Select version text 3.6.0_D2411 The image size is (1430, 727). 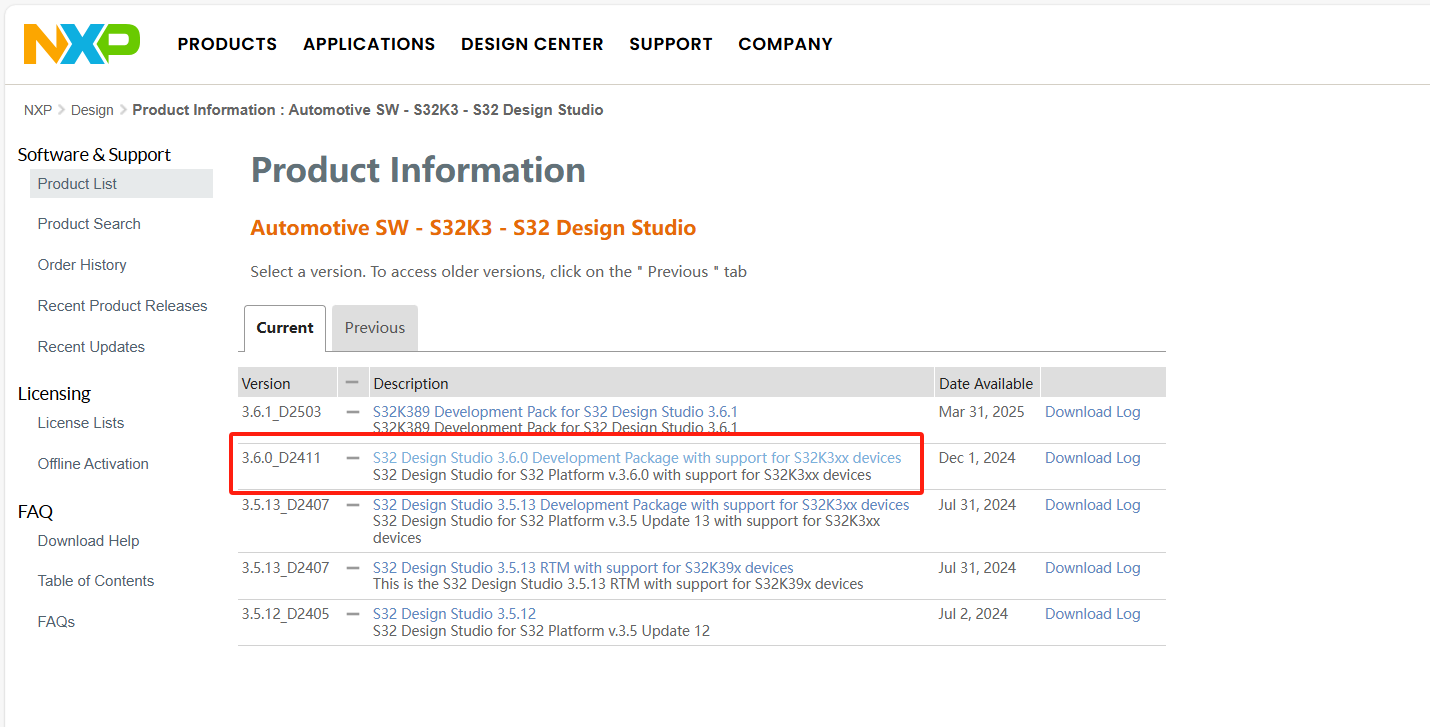(281, 458)
